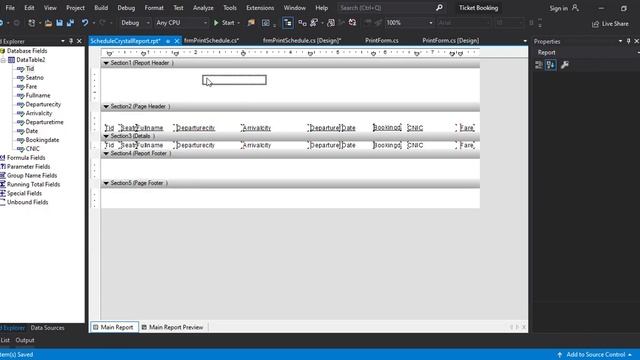Image resolution: width=640 pixels, height=360 pixels.
Task: Click the Formula Fields node
Action: click(26, 158)
